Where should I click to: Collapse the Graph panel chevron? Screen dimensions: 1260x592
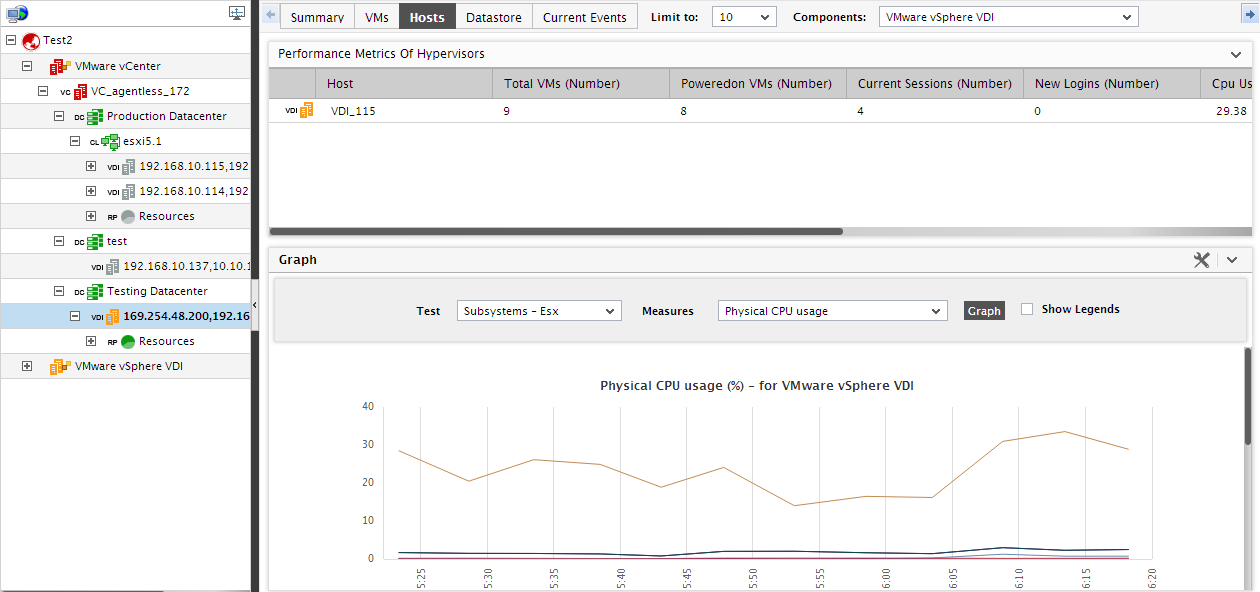tap(1232, 259)
